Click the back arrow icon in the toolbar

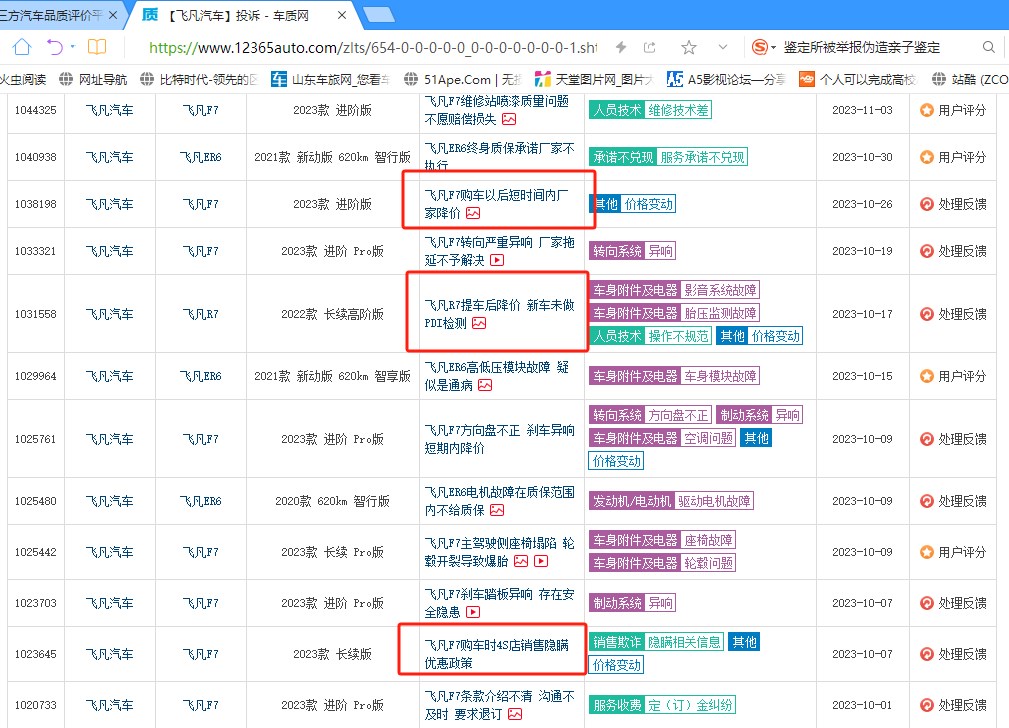click(55, 47)
